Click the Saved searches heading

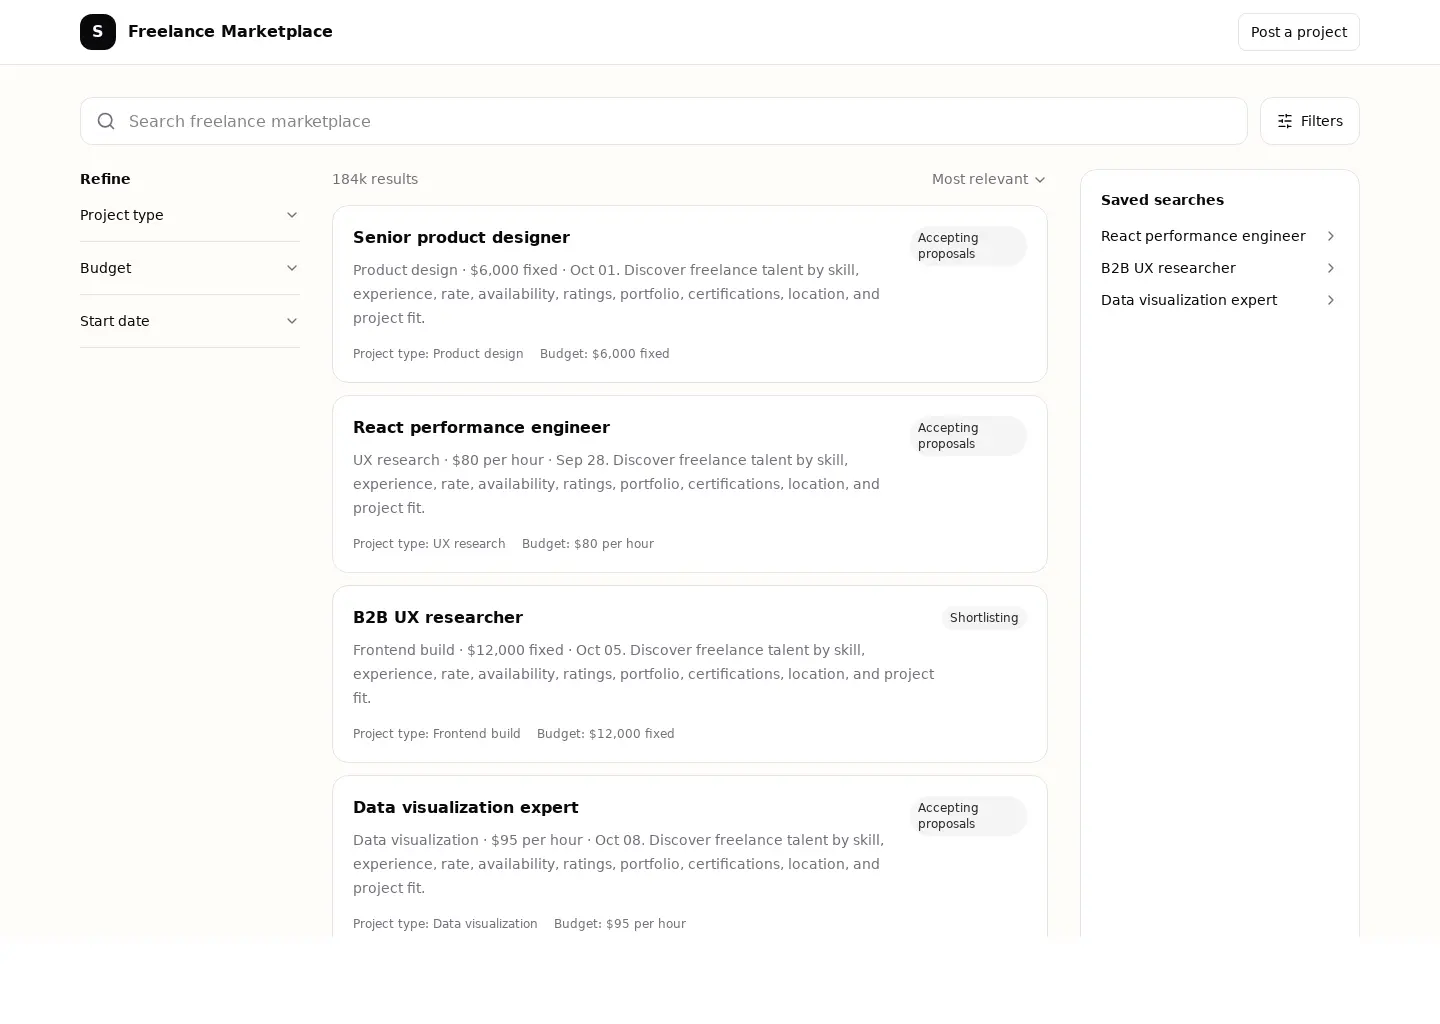pos(1162,200)
